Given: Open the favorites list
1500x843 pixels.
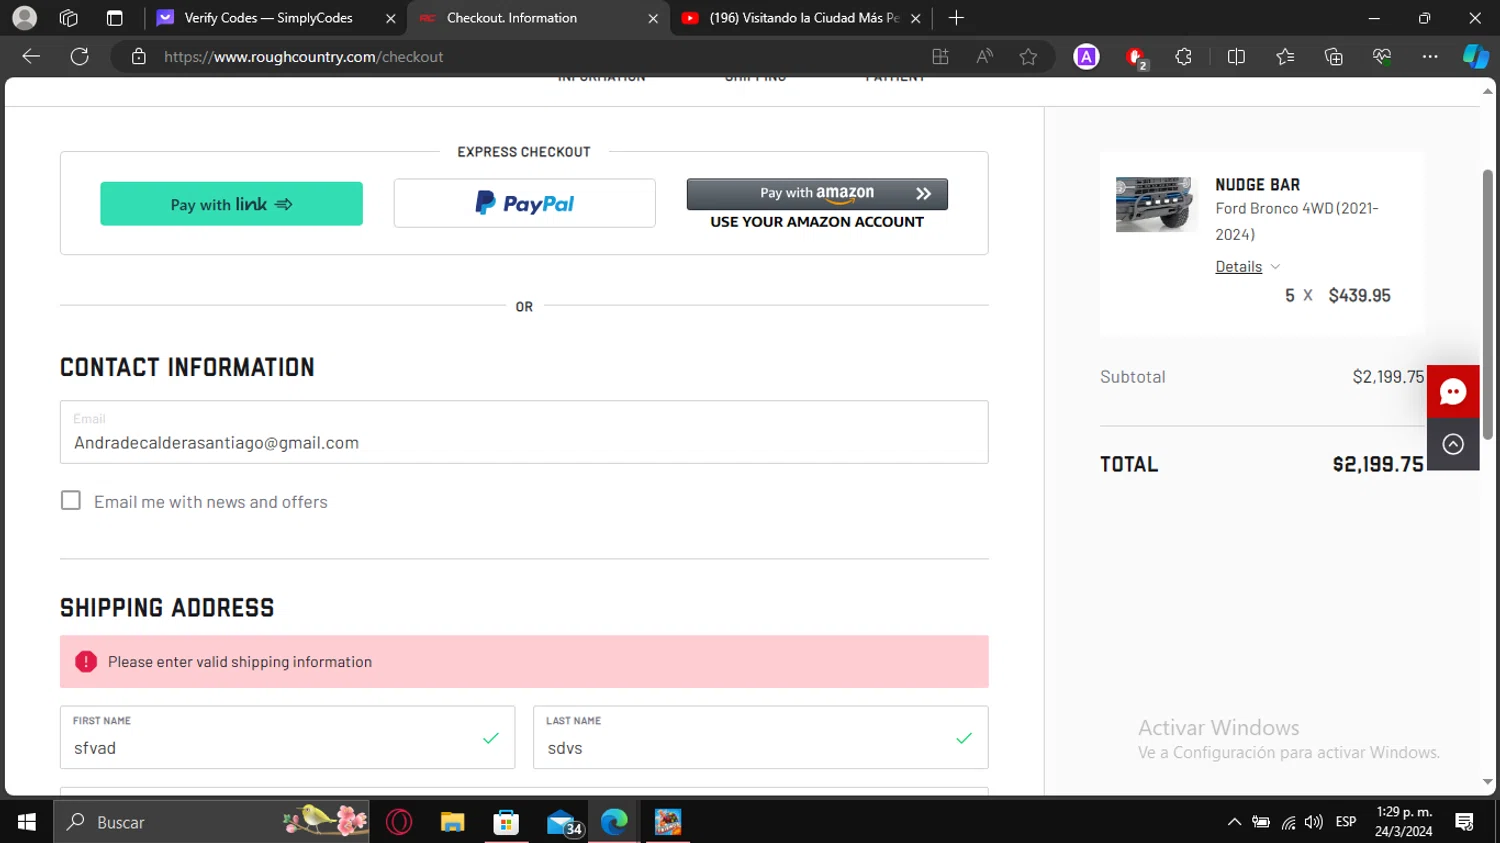Looking at the screenshot, I should coord(1285,57).
